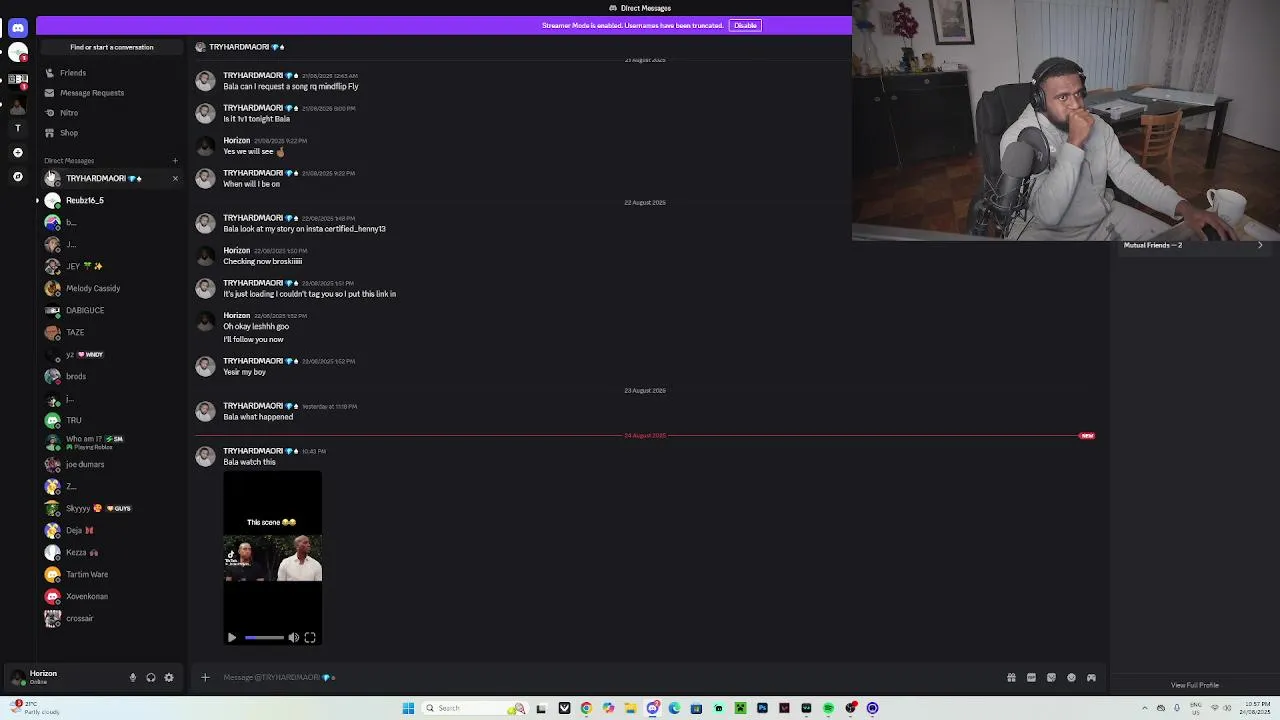The height and width of the screenshot is (720, 1280).
Task: Open DM with Melody Cassidy
Action: [x=110, y=289]
